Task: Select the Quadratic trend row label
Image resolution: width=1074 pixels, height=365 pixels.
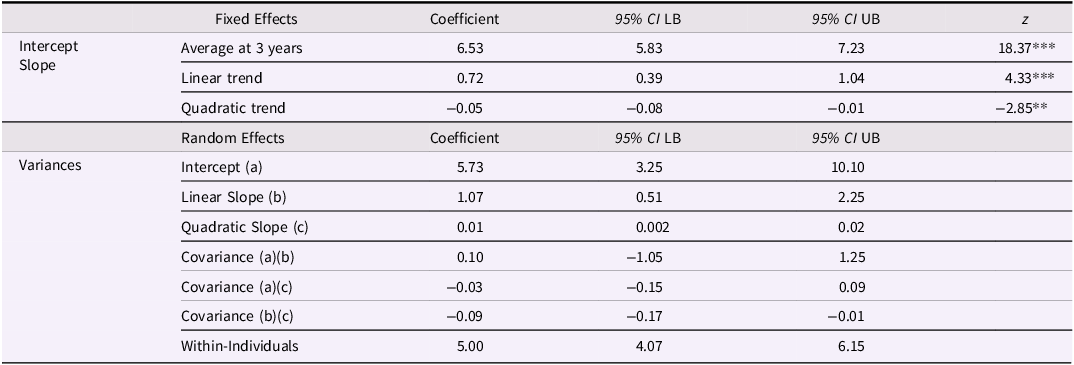Action: tap(233, 108)
